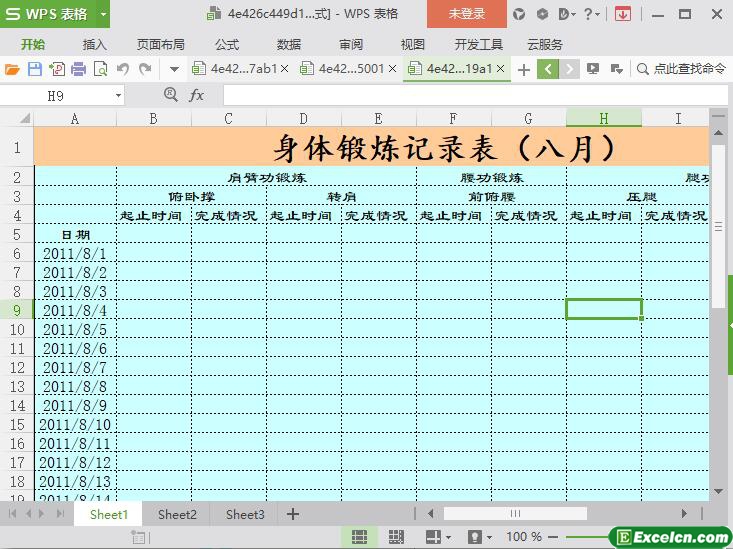733x549 pixels.
Task: Click the 日期 label cell
Action: 75,234
